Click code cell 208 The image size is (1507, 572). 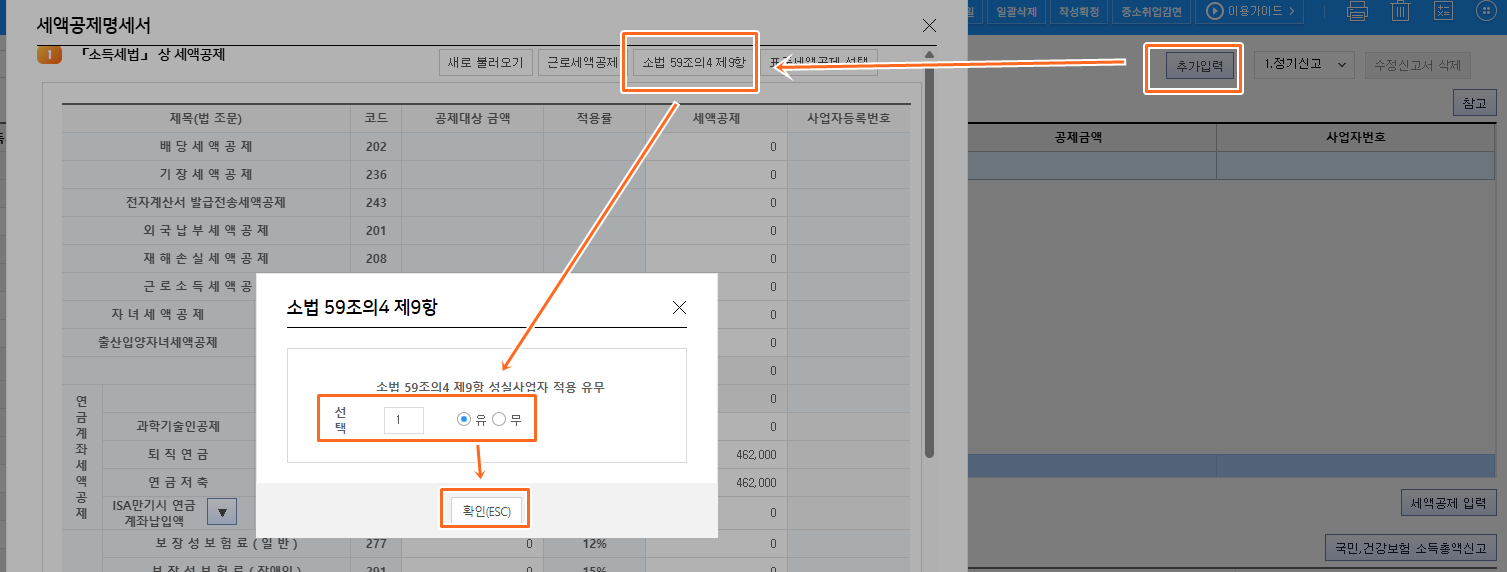(376, 258)
